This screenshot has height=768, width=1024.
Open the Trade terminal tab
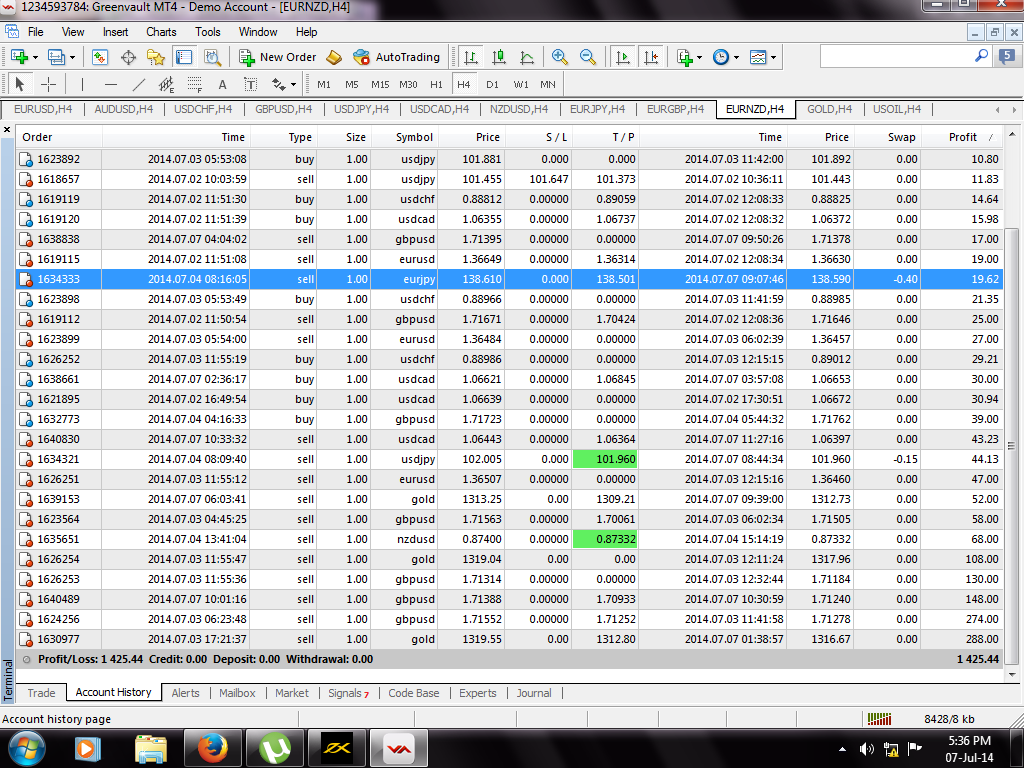point(41,693)
